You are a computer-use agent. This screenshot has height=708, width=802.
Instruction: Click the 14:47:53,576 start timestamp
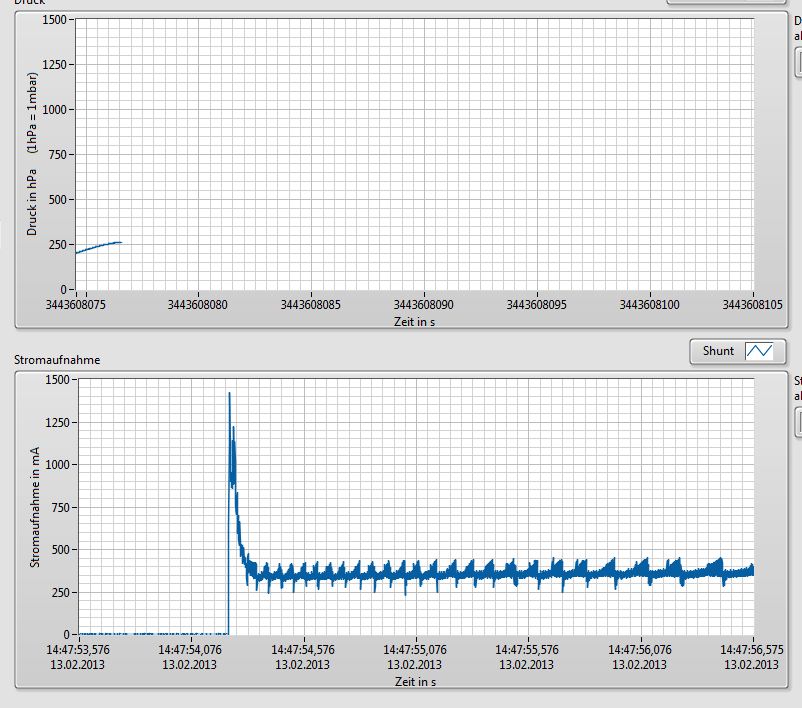click(78, 650)
